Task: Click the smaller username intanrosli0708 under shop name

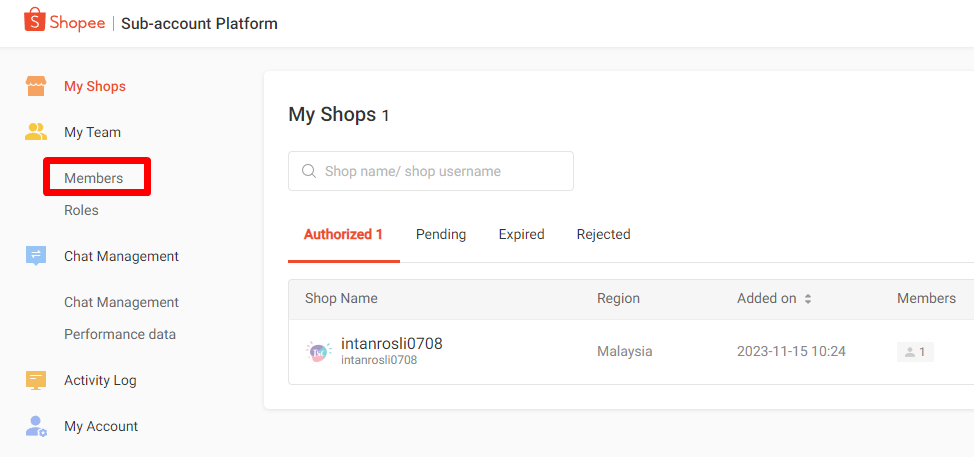Action: tap(379, 360)
